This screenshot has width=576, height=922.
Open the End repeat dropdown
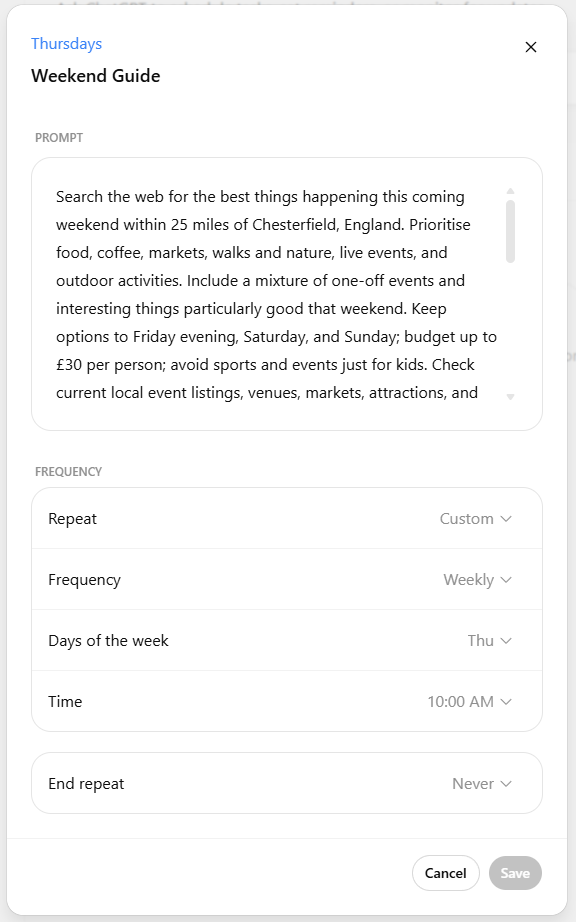(481, 784)
